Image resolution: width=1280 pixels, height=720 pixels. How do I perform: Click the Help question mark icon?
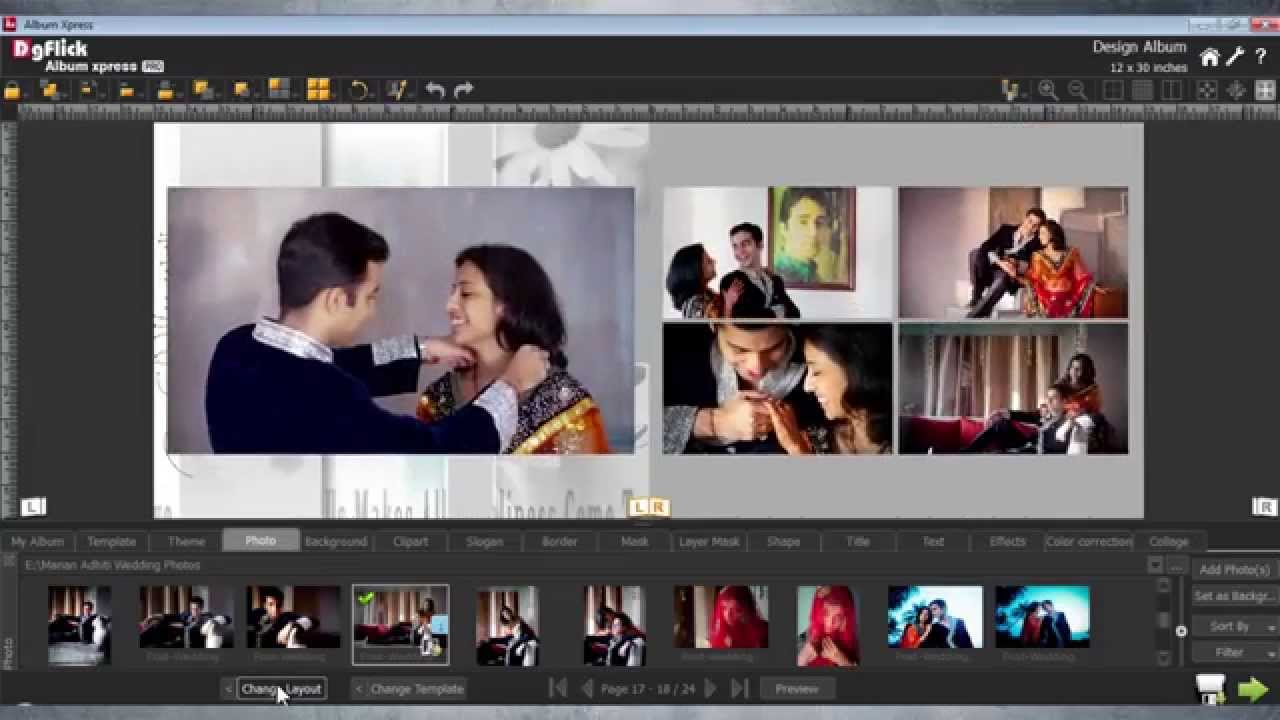pos(1259,57)
